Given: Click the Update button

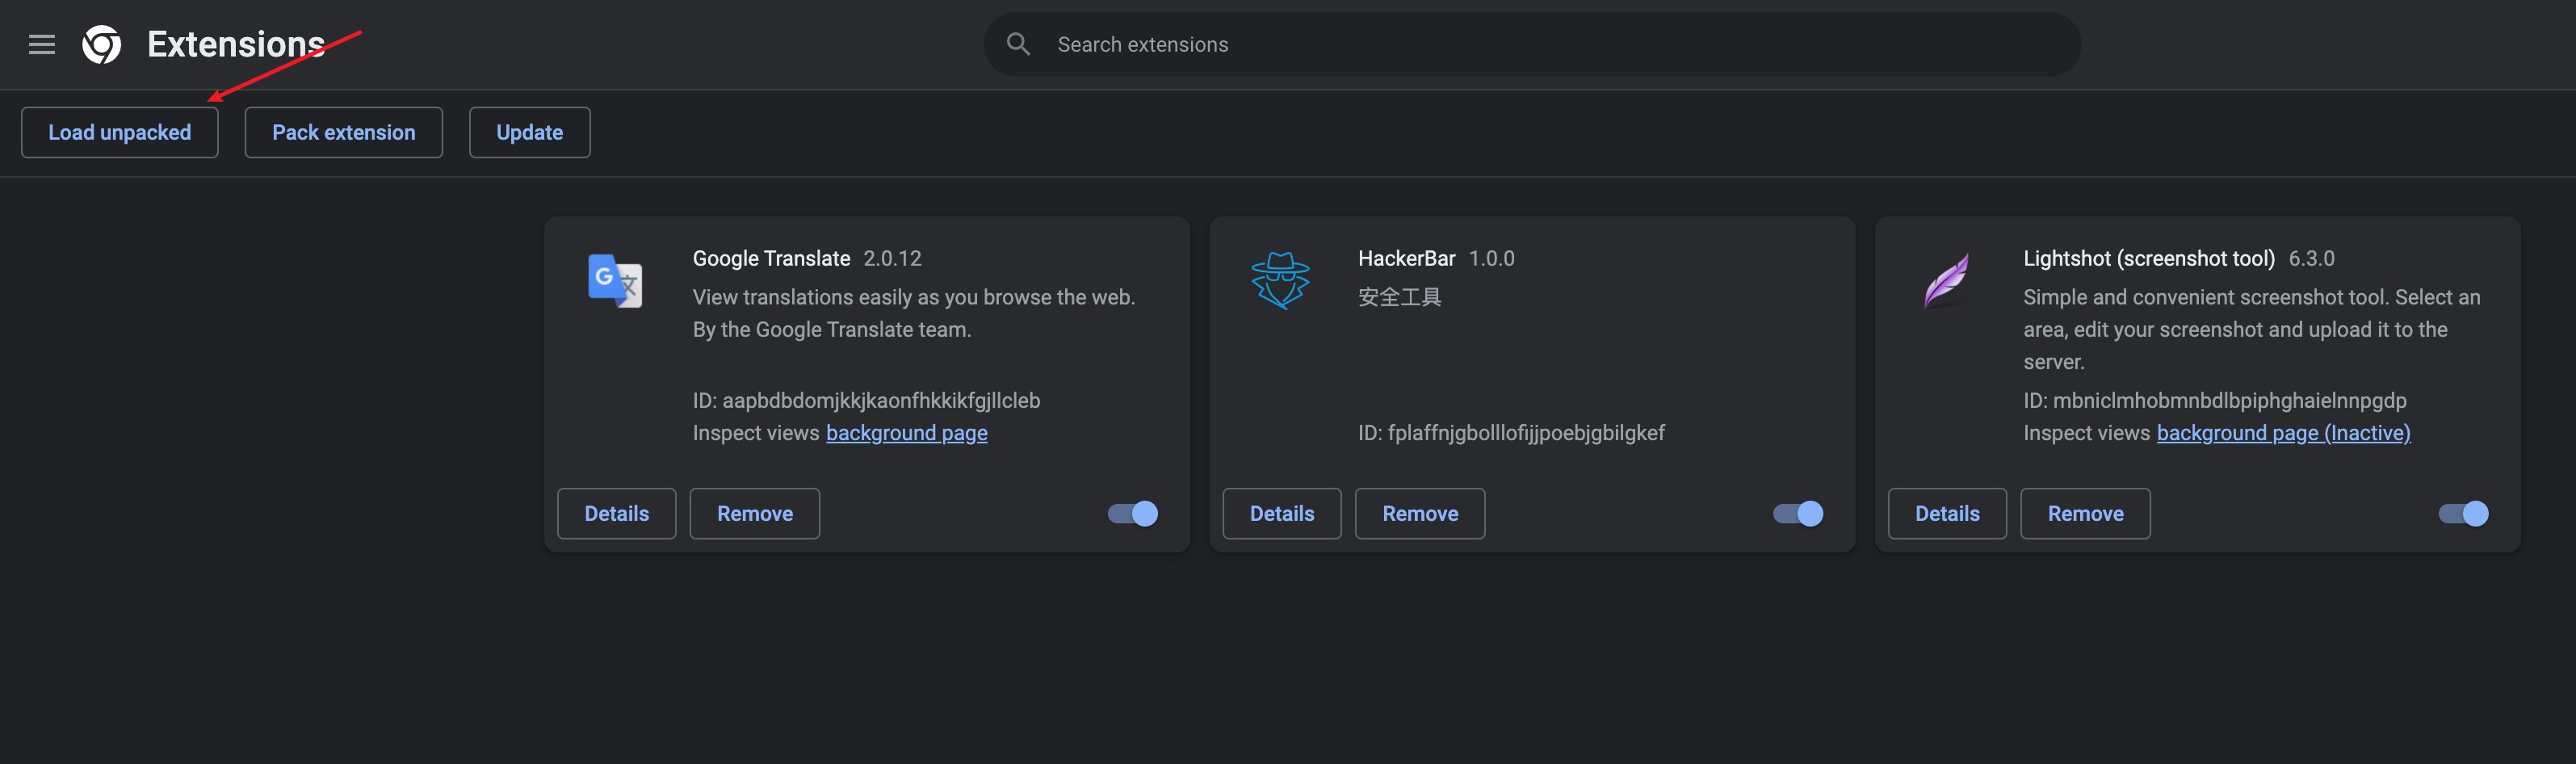Looking at the screenshot, I should click(x=530, y=132).
